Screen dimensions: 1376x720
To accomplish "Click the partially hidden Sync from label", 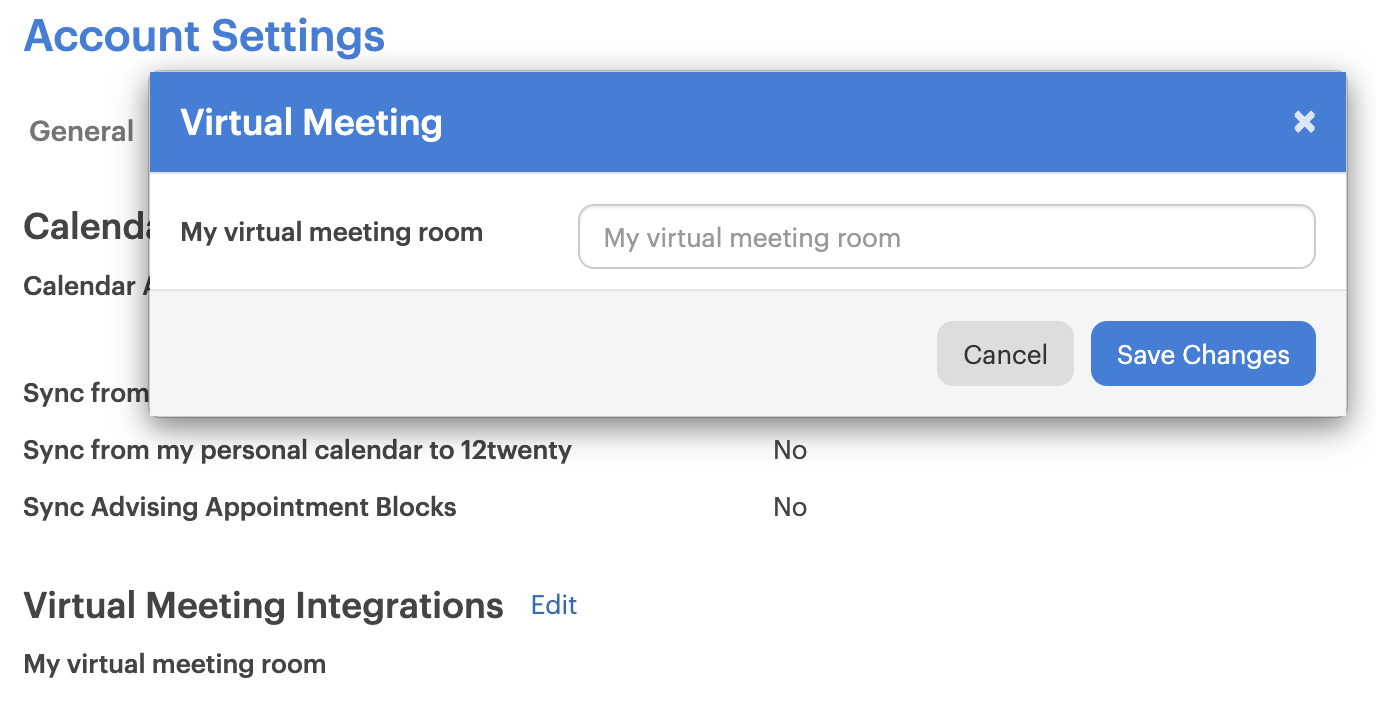I will 86,393.
